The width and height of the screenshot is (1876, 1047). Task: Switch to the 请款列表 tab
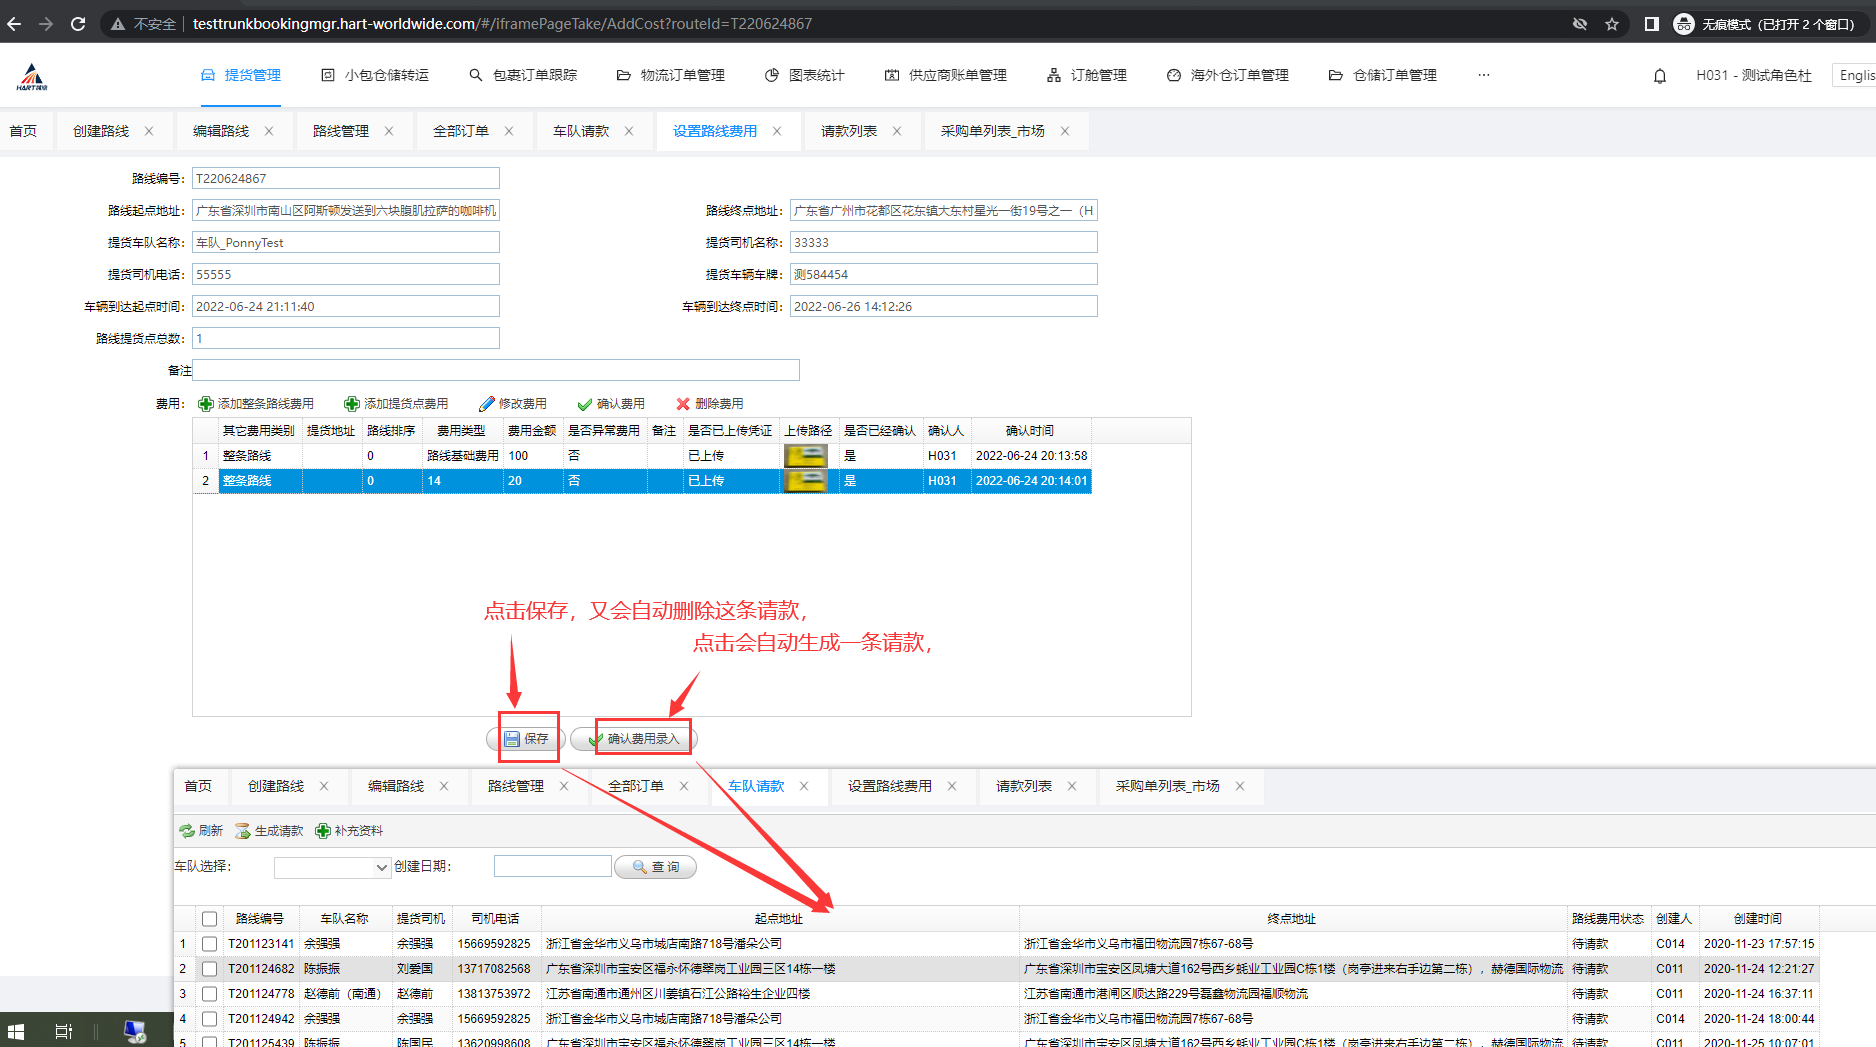(849, 131)
